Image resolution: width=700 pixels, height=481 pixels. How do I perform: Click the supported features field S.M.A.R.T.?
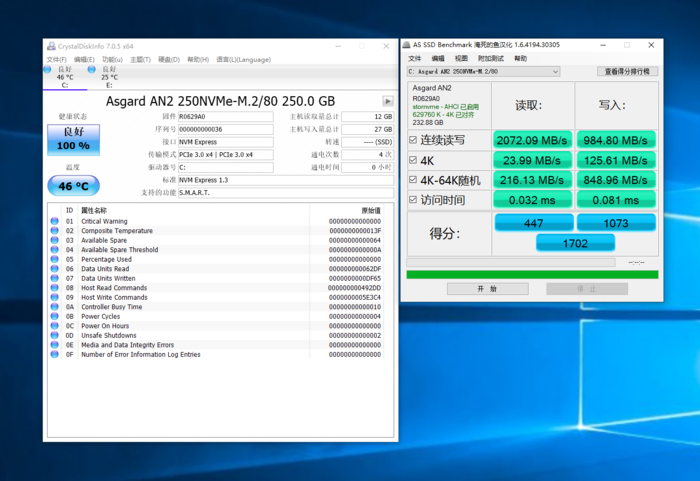coord(286,192)
